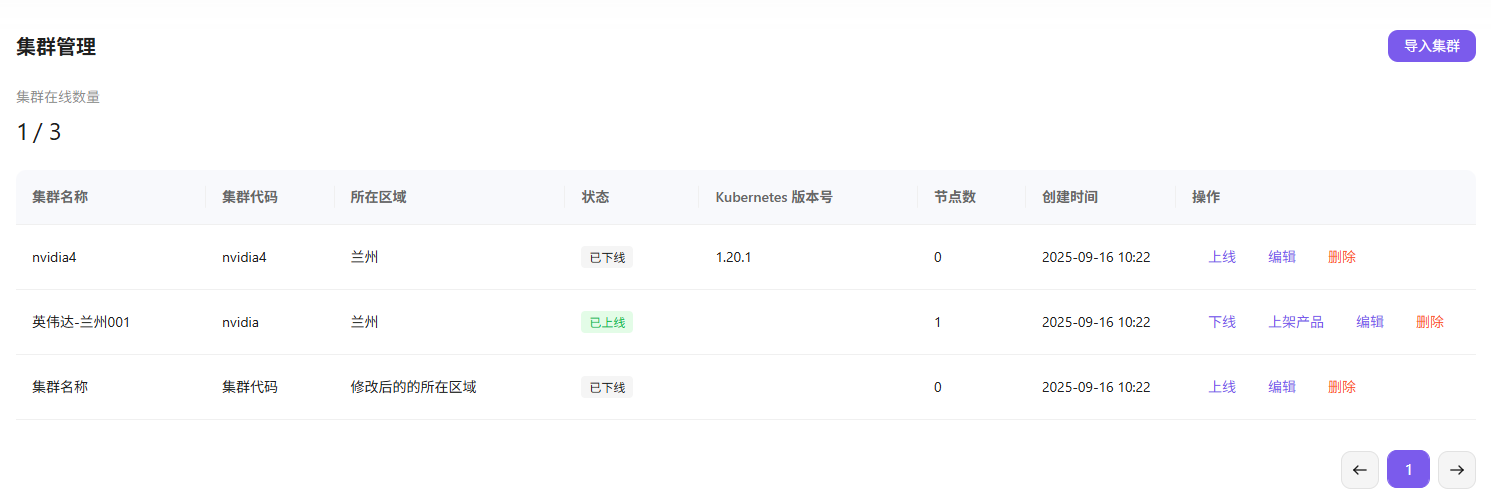
Task: Delete the cluster in 修改后的的所在区域 row
Action: coord(1342,387)
